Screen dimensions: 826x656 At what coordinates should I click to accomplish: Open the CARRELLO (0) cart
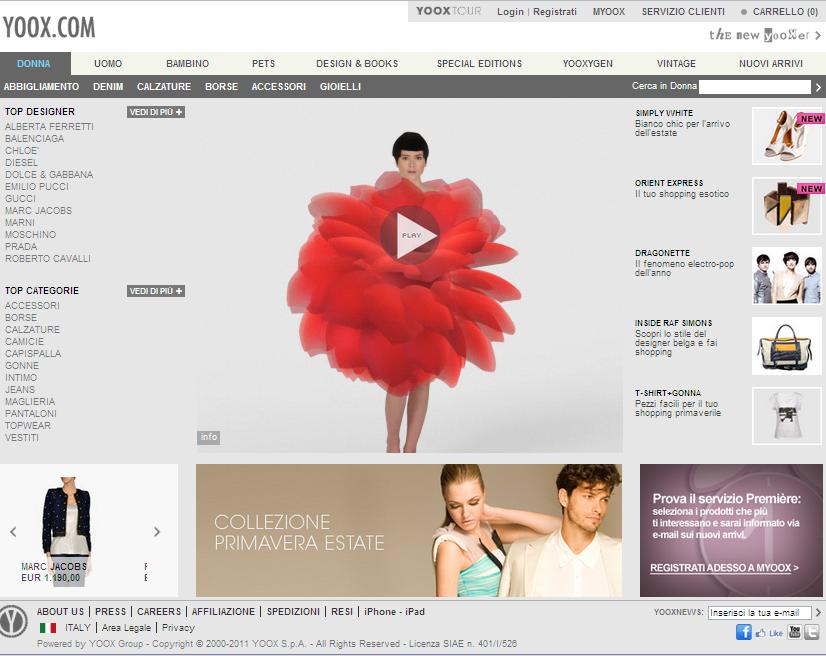click(785, 12)
